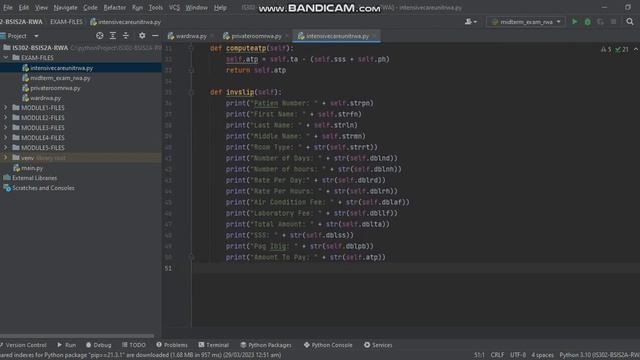The height and width of the screenshot is (360, 640).
Task: Open Project panel settings gear
Action: [x=142, y=36]
